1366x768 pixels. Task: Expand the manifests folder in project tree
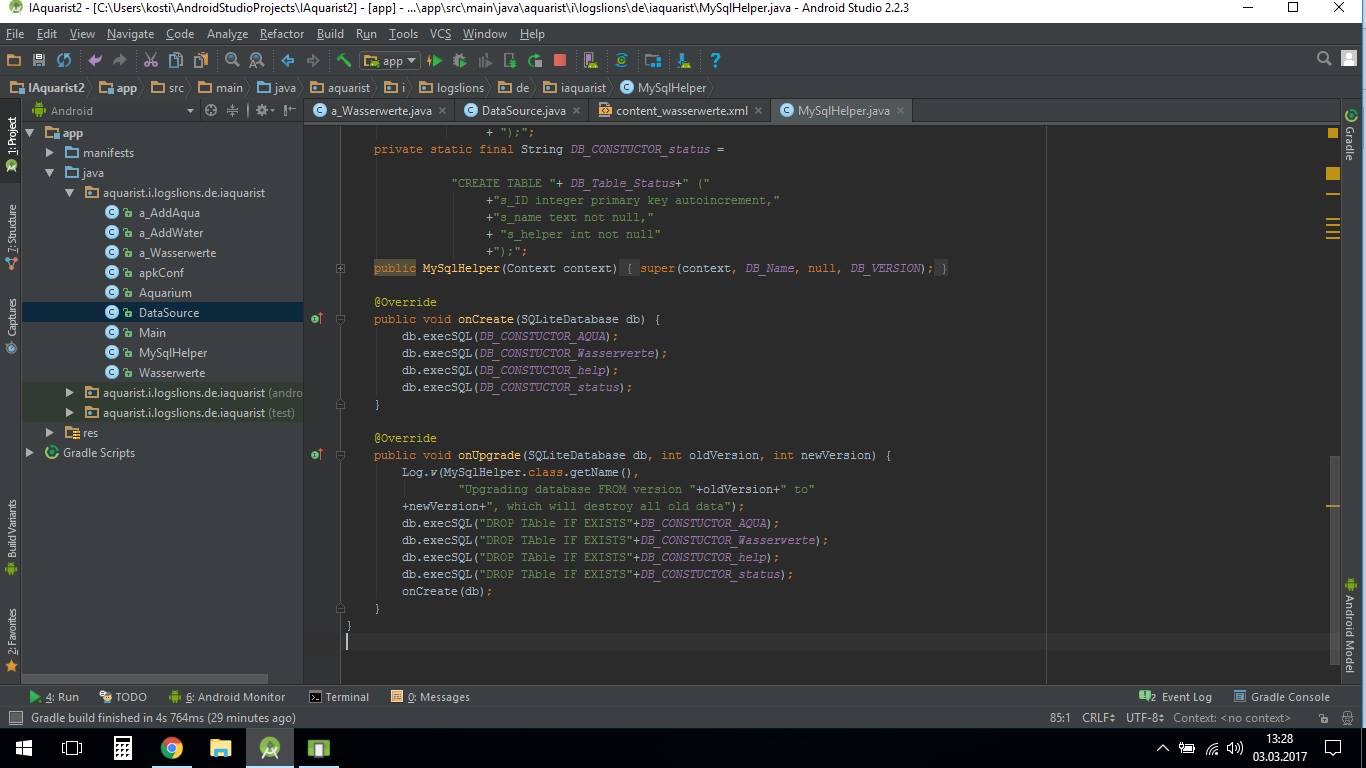tap(50, 153)
